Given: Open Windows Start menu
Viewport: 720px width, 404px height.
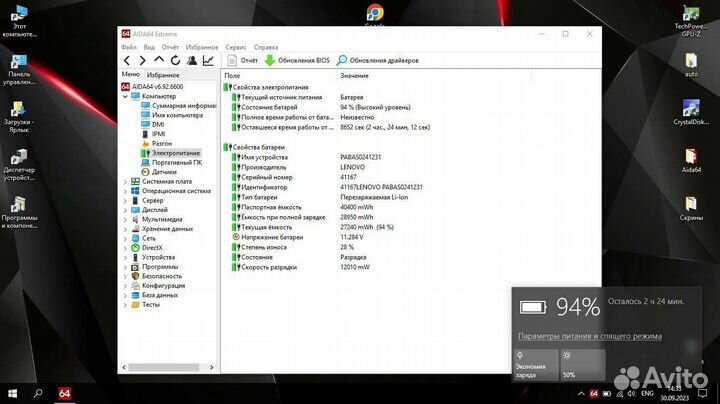Looking at the screenshot, I should point(12,393).
